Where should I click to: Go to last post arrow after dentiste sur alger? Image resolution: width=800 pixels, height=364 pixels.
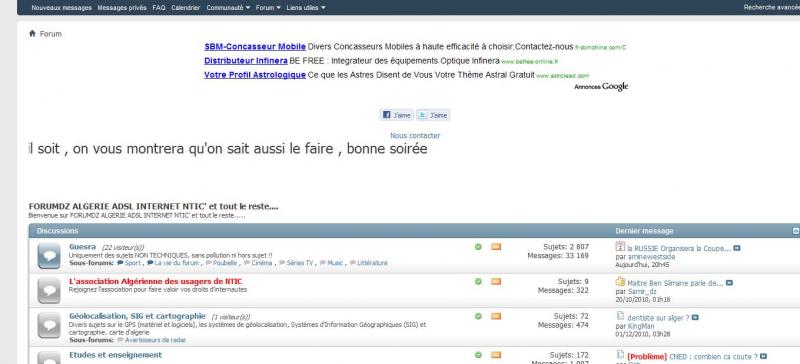point(695,318)
